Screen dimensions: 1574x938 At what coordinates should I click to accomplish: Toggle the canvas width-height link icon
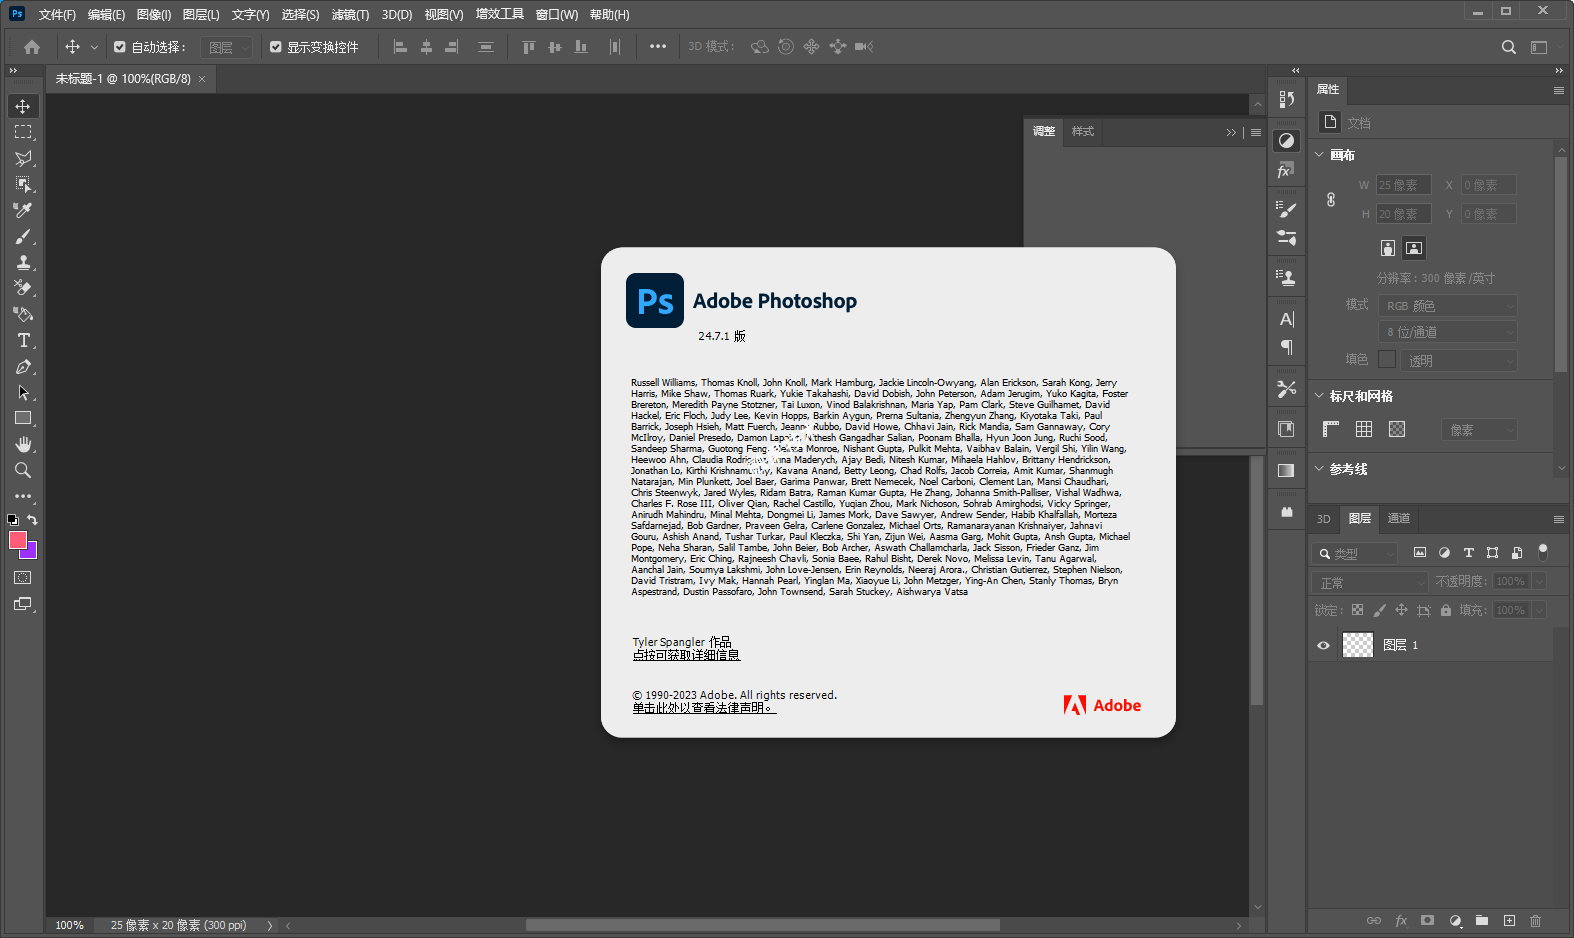(1331, 199)
